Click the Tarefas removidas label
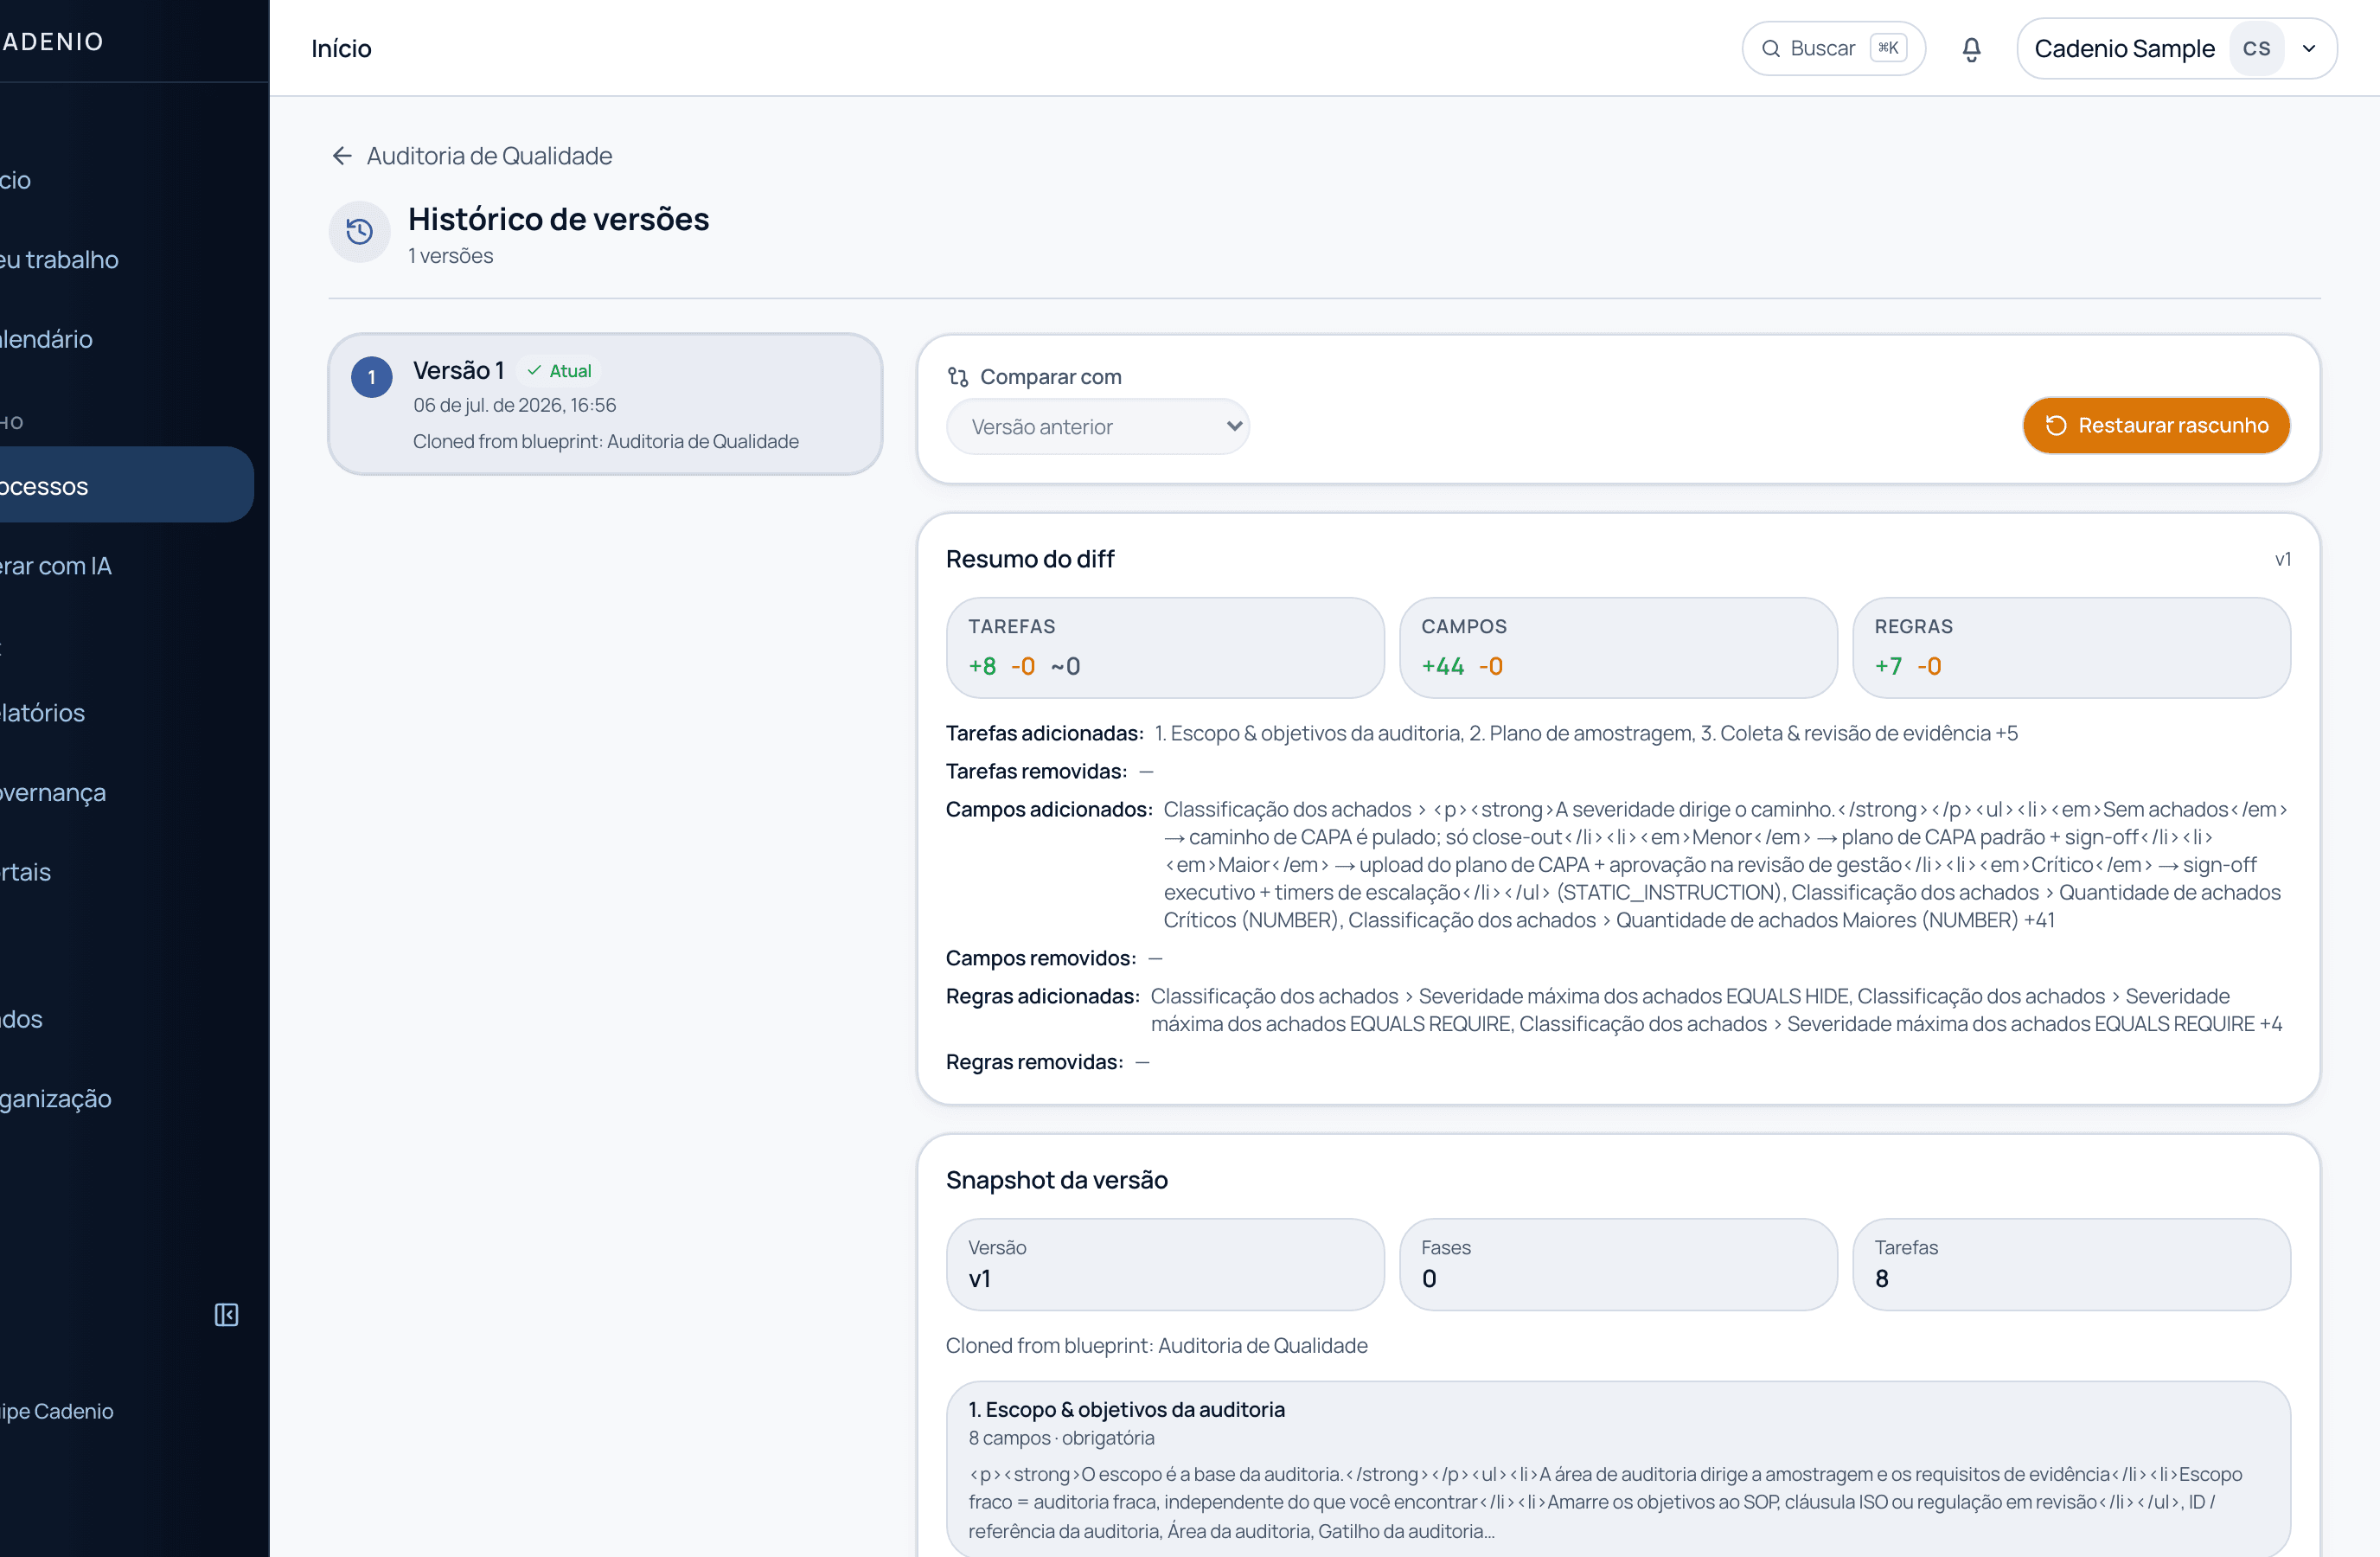Screen dimensions: 2380x1557 [1036, 772]
